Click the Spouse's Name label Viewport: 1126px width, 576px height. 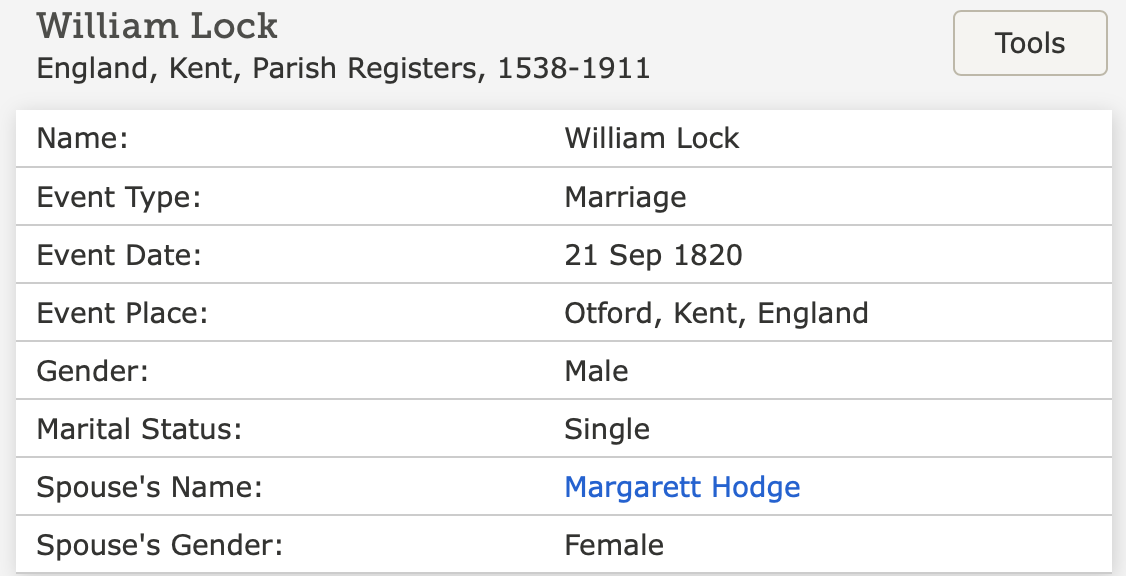pos(149,487)
